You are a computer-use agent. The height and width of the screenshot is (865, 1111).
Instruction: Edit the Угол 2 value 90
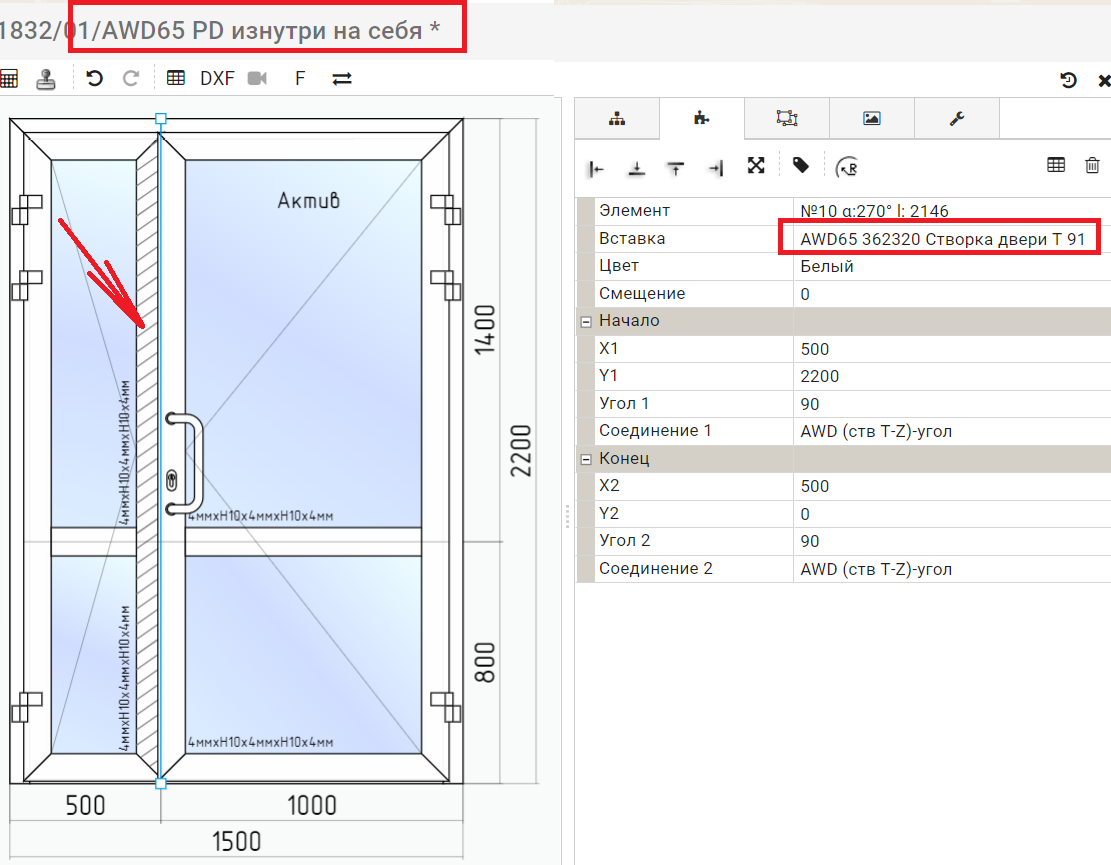click(x=952, y=541)
